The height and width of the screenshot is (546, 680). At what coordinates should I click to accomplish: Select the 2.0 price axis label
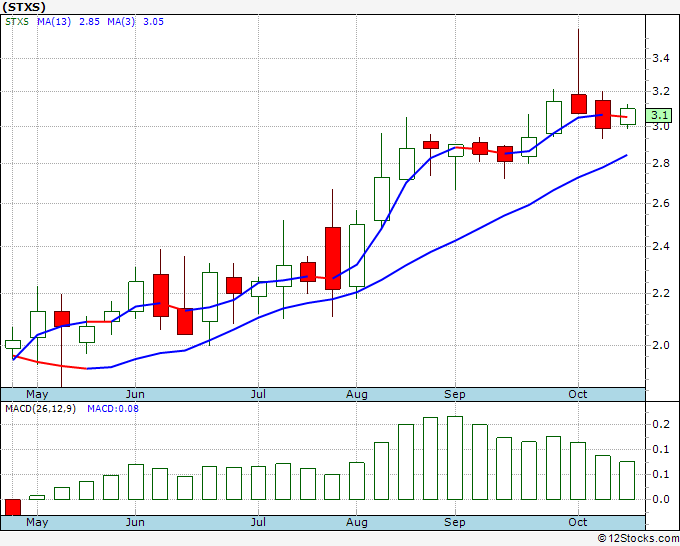pos(661,345)
